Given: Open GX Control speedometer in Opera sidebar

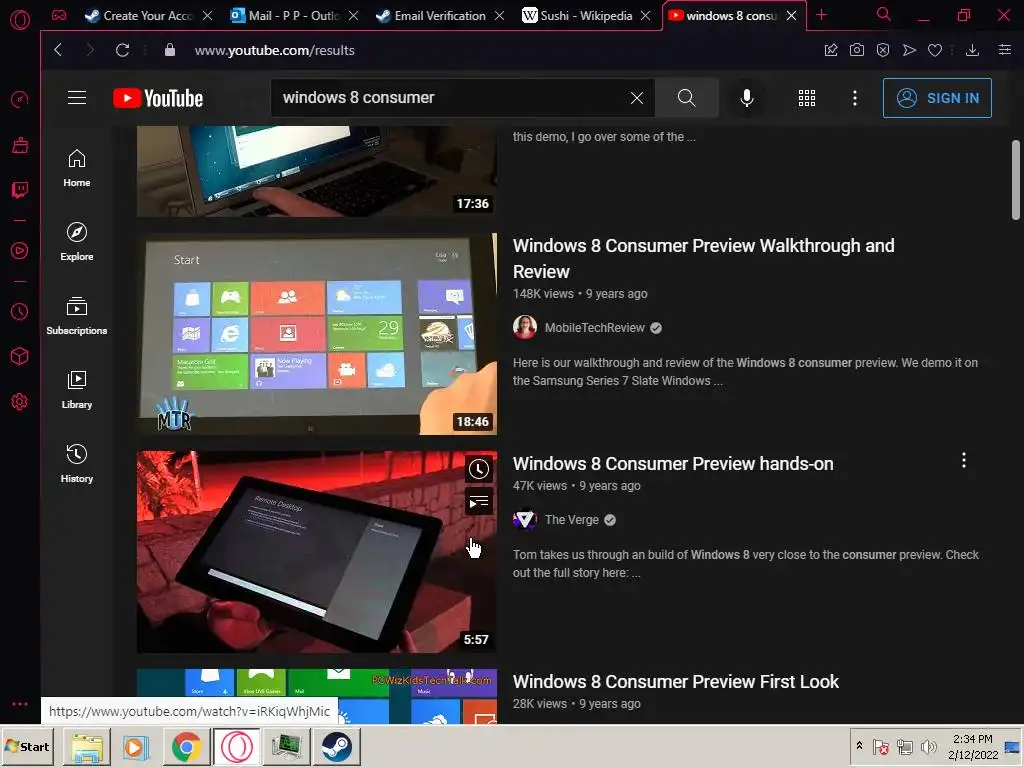Looking at the screenshot, I should point(20,99).
